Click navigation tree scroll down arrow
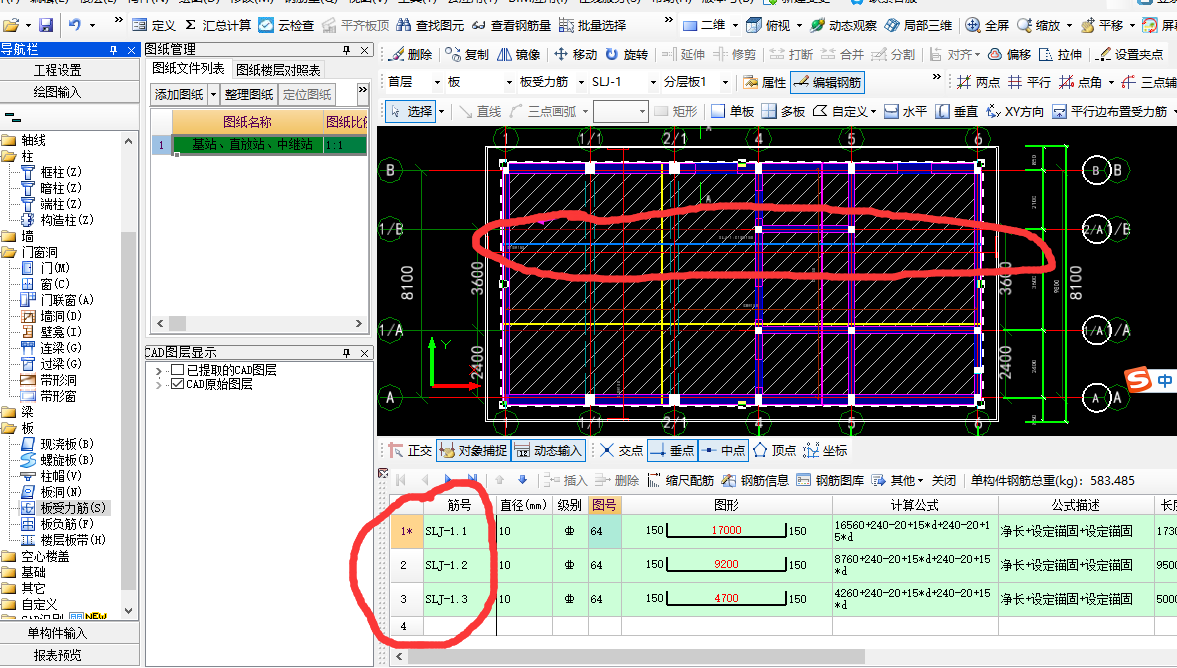This screenshot has width=1177, height=668. (128, 611)
